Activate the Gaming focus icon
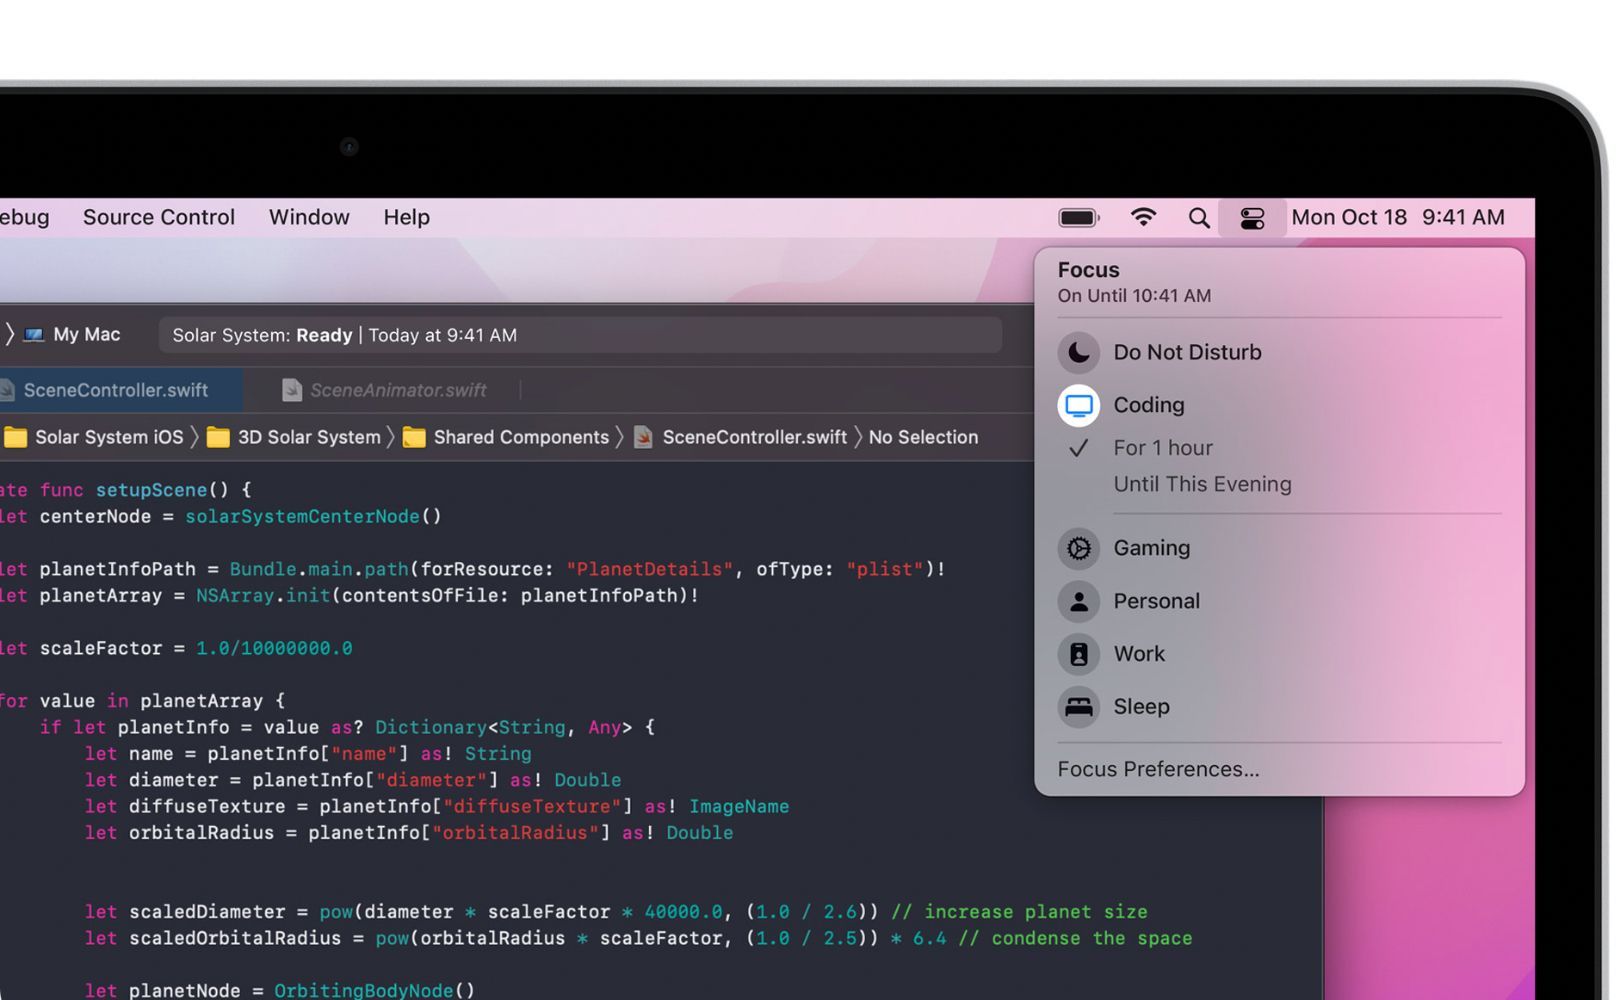The image size is (1620, 1000). (1078, 548)
